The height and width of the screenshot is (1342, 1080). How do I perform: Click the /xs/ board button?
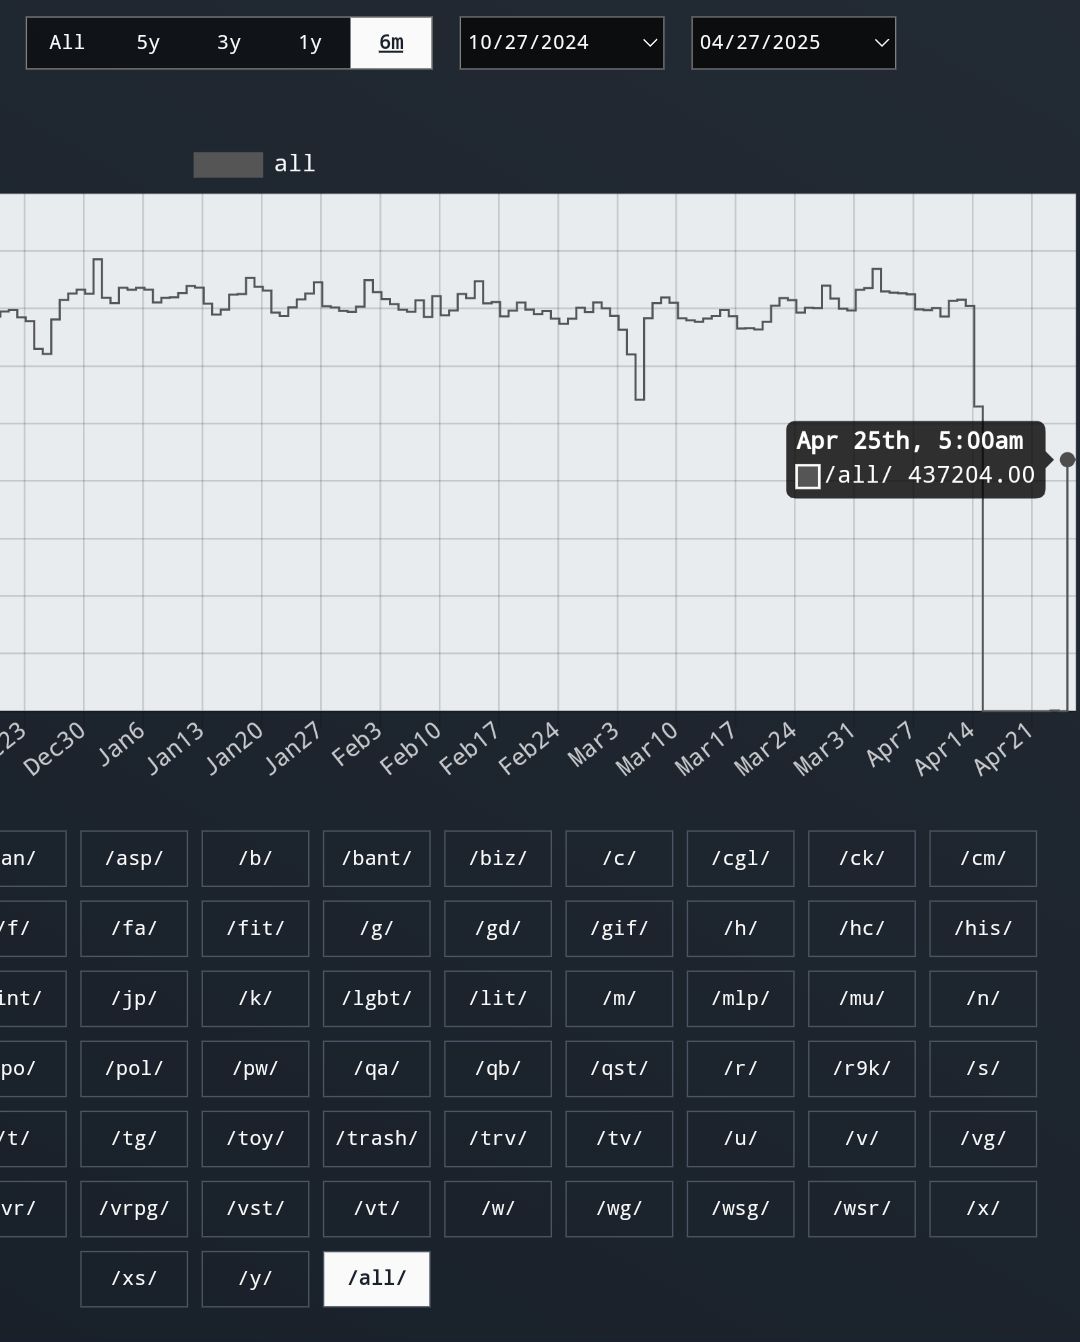(134, 1279)
